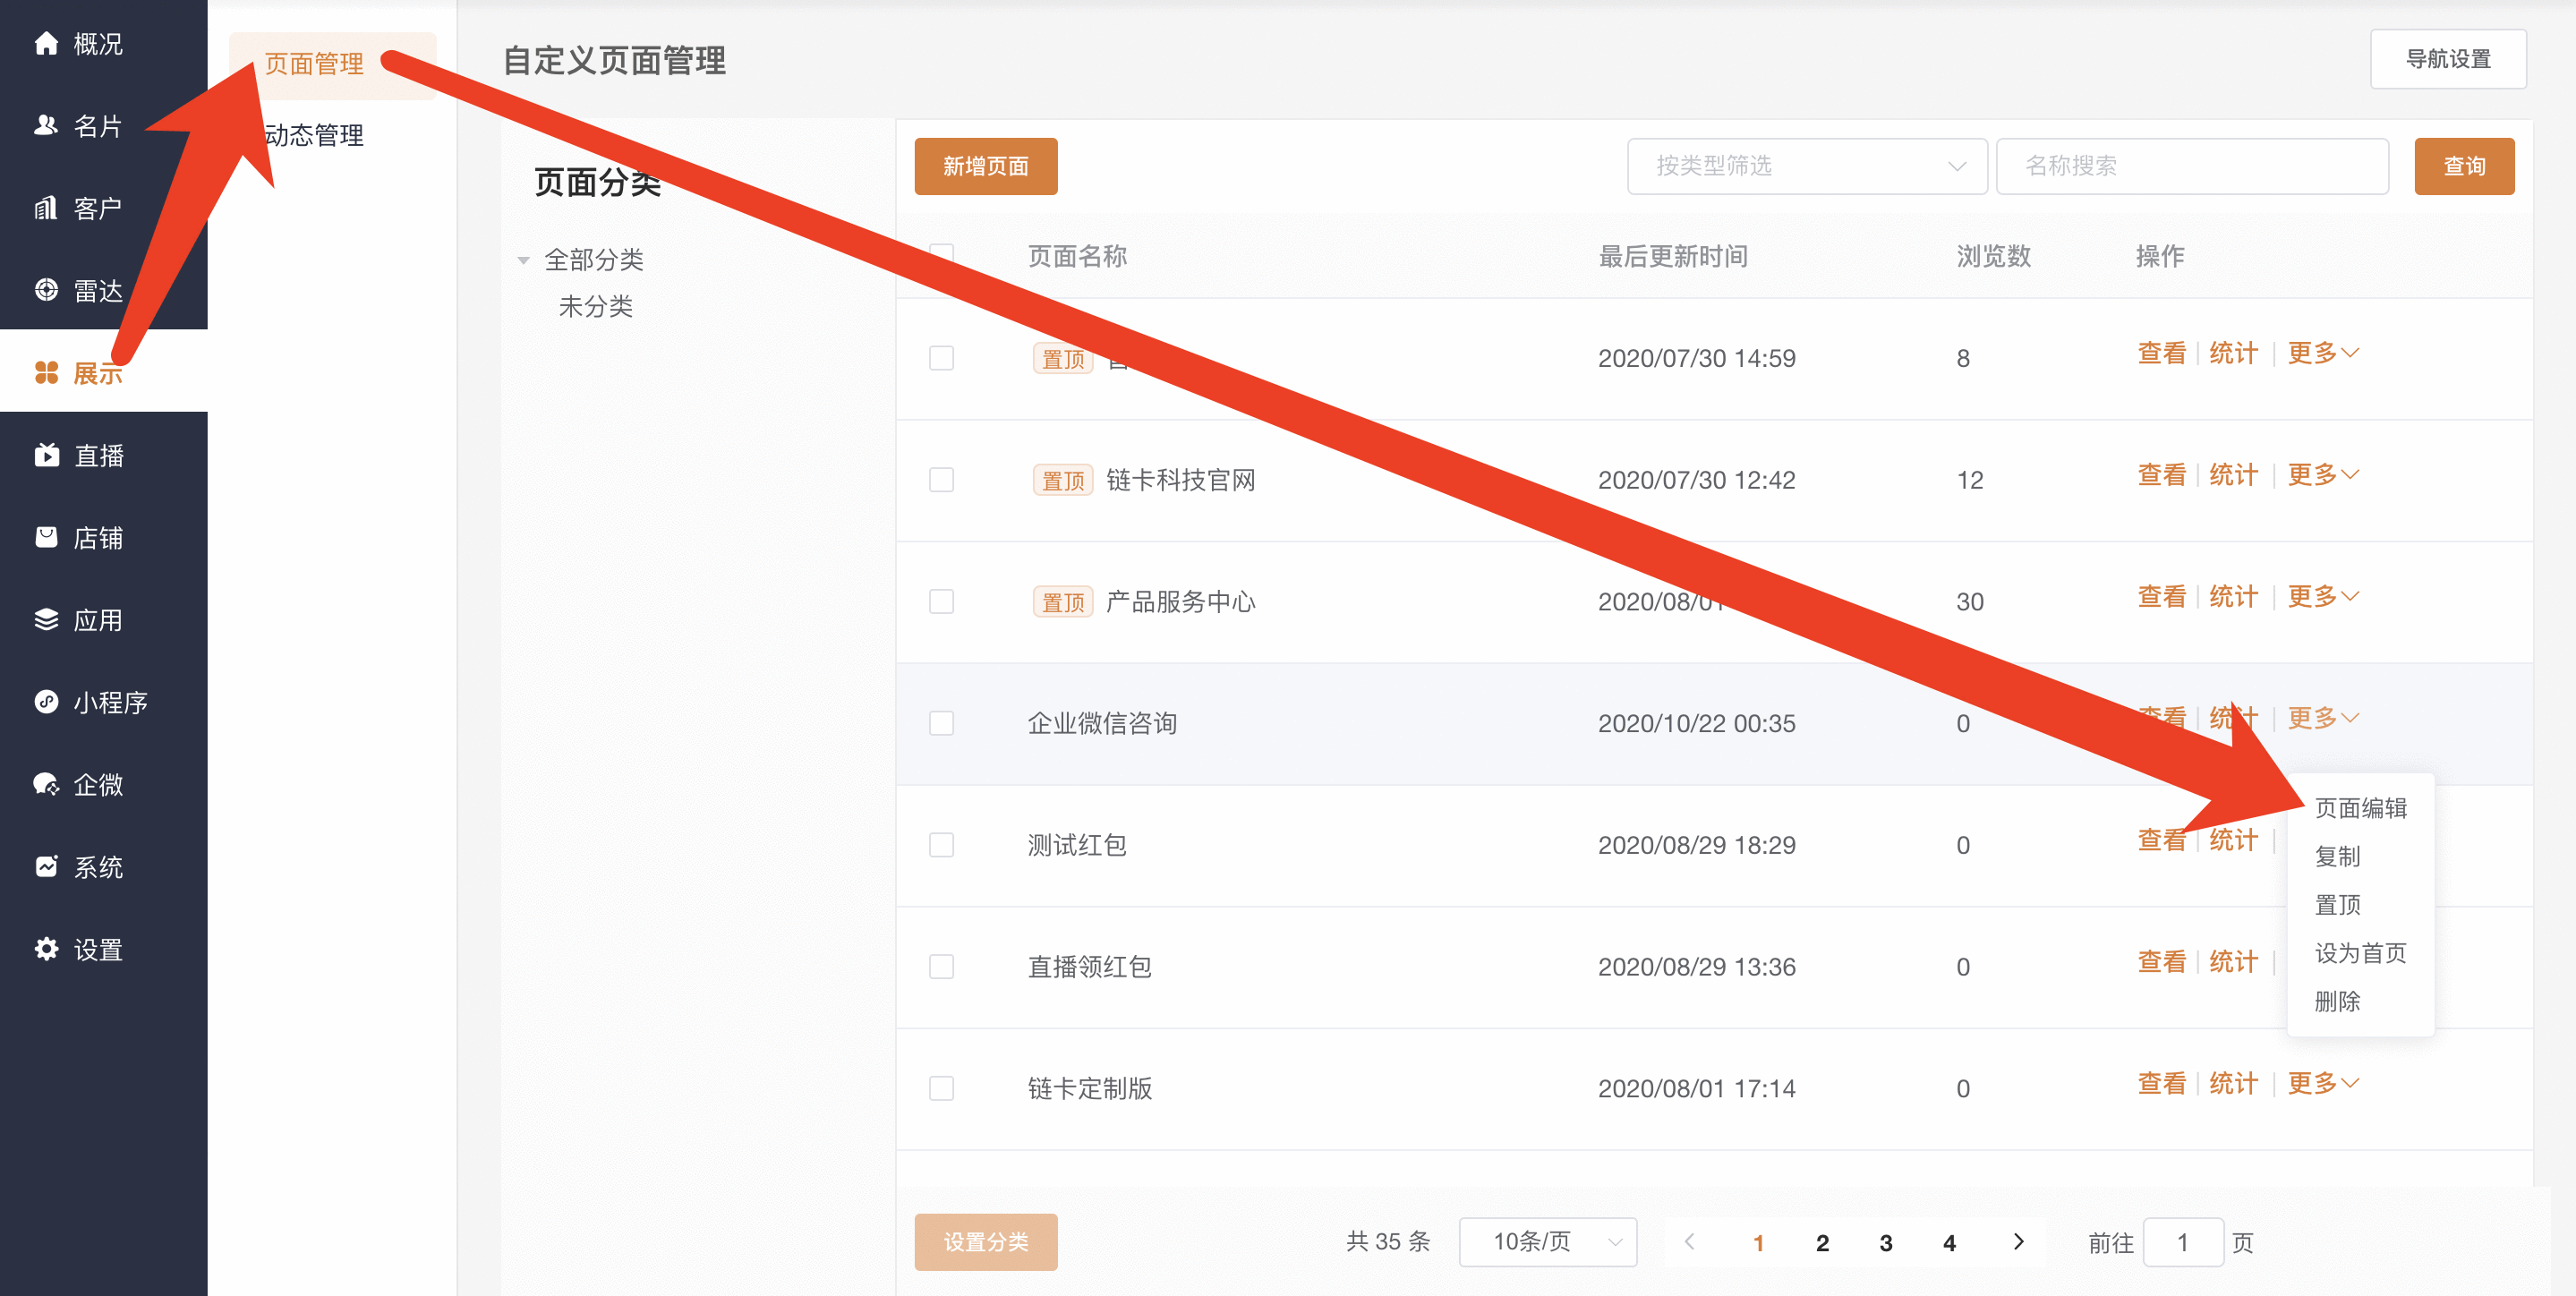Open the 雷达 radar icon

tap(46, 290)
